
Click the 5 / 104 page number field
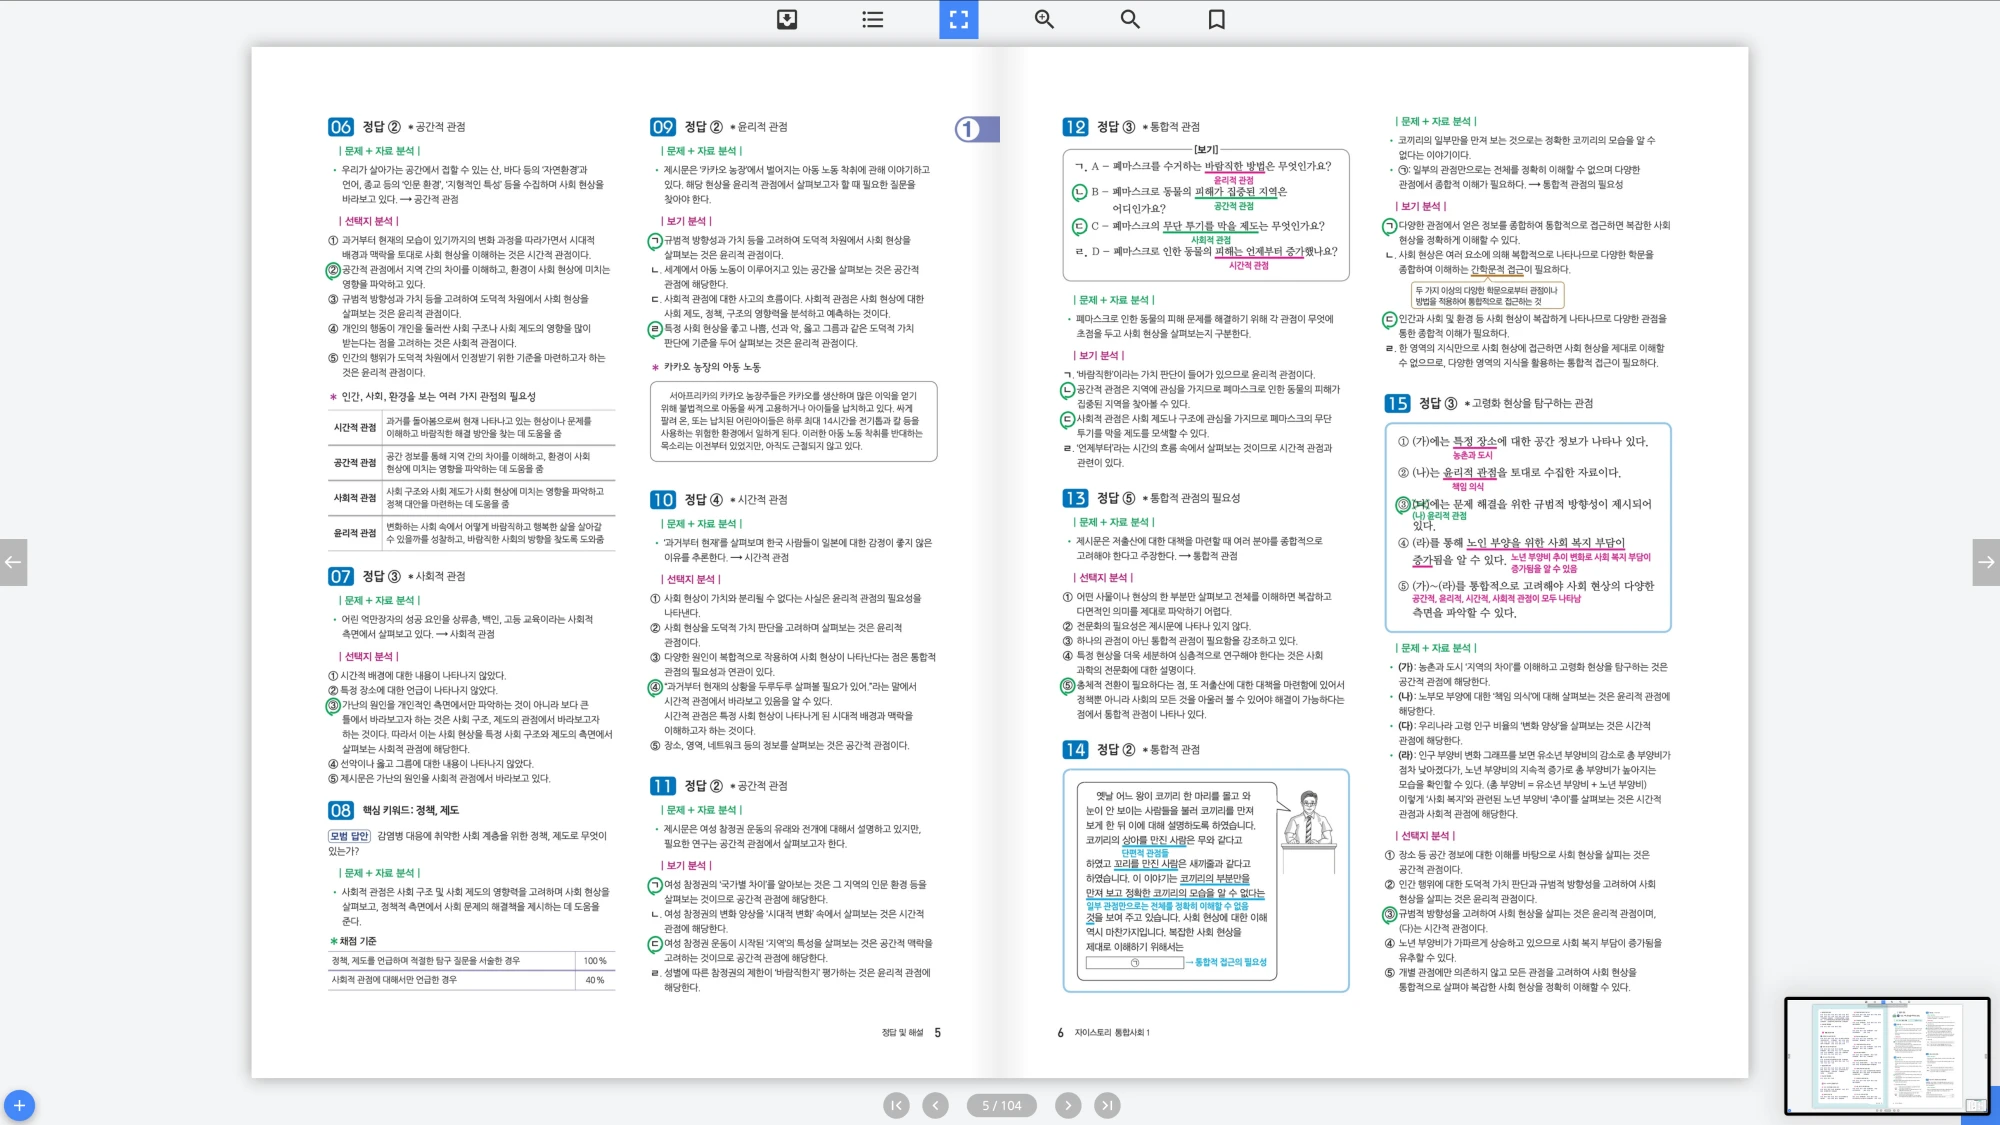tap(1001, 1105)
